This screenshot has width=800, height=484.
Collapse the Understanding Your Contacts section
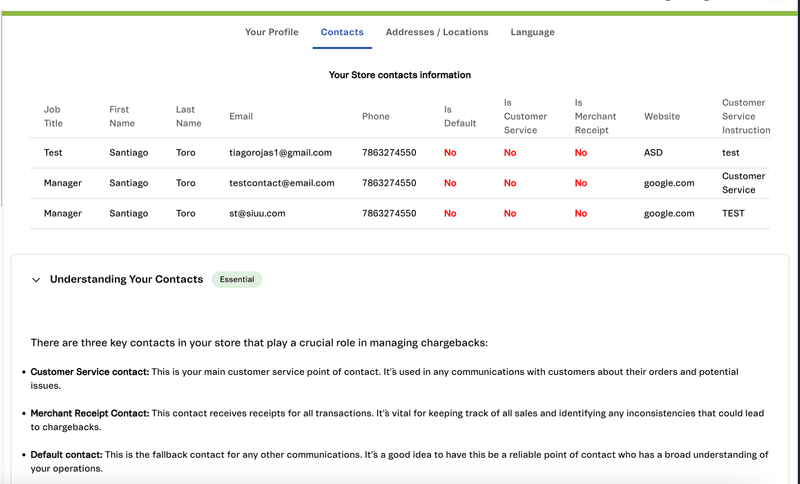[x=36, y=279]
